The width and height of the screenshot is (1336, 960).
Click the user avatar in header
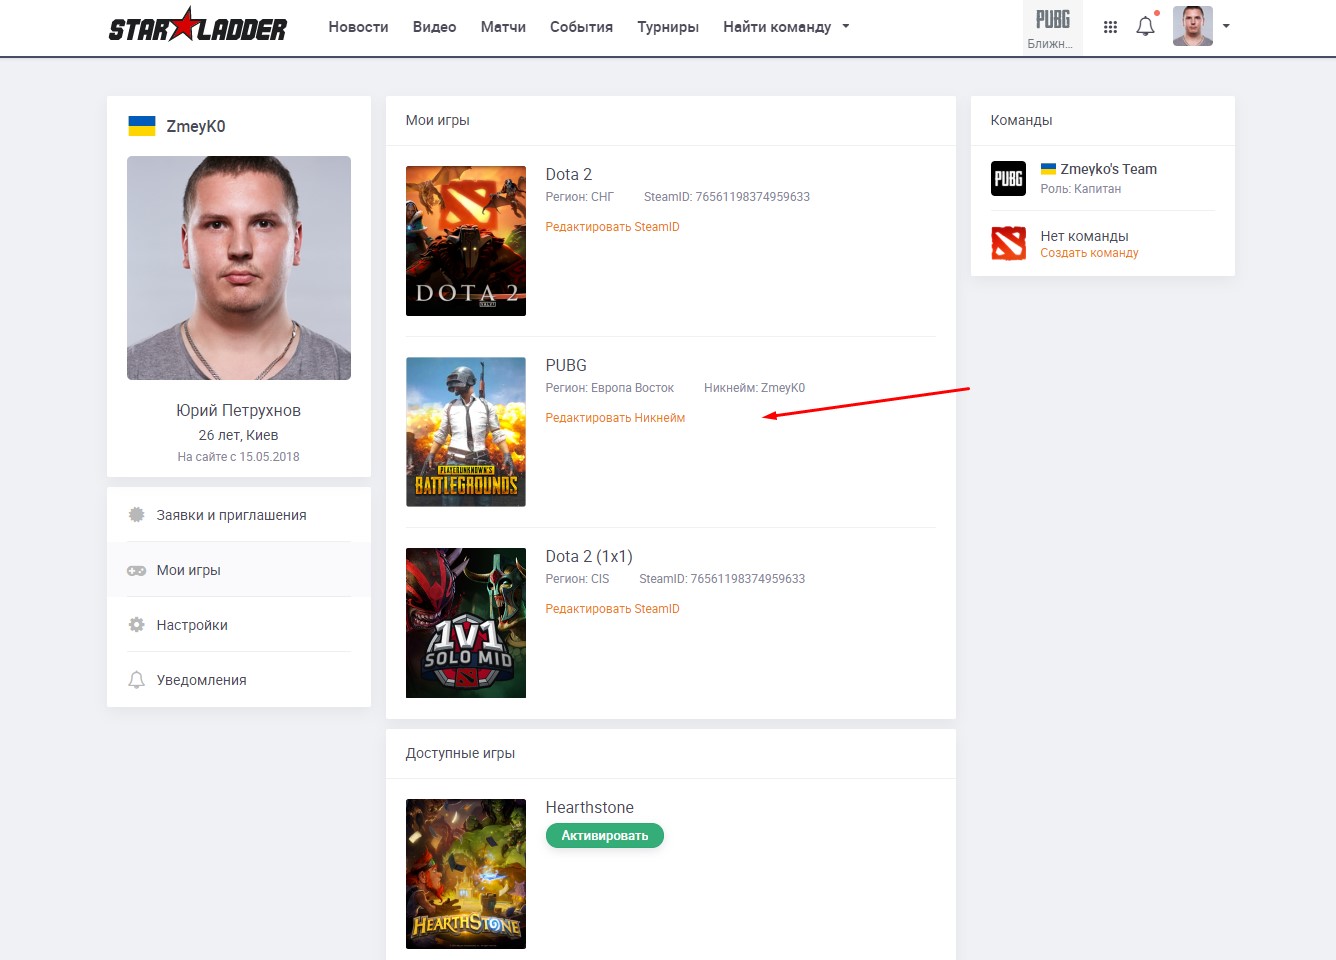coord(1192,26)
